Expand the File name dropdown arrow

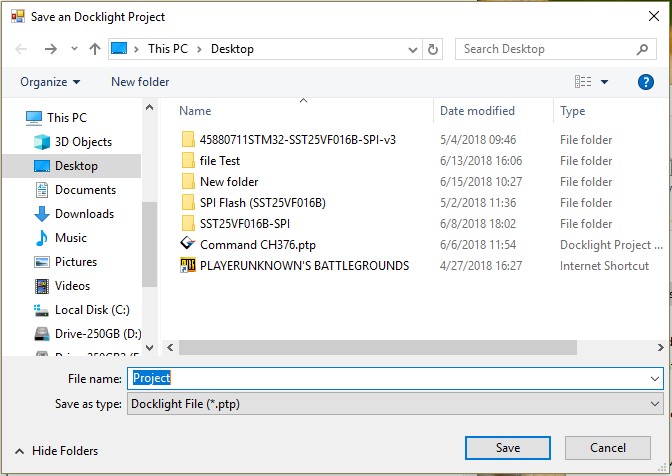pos(654,379)
